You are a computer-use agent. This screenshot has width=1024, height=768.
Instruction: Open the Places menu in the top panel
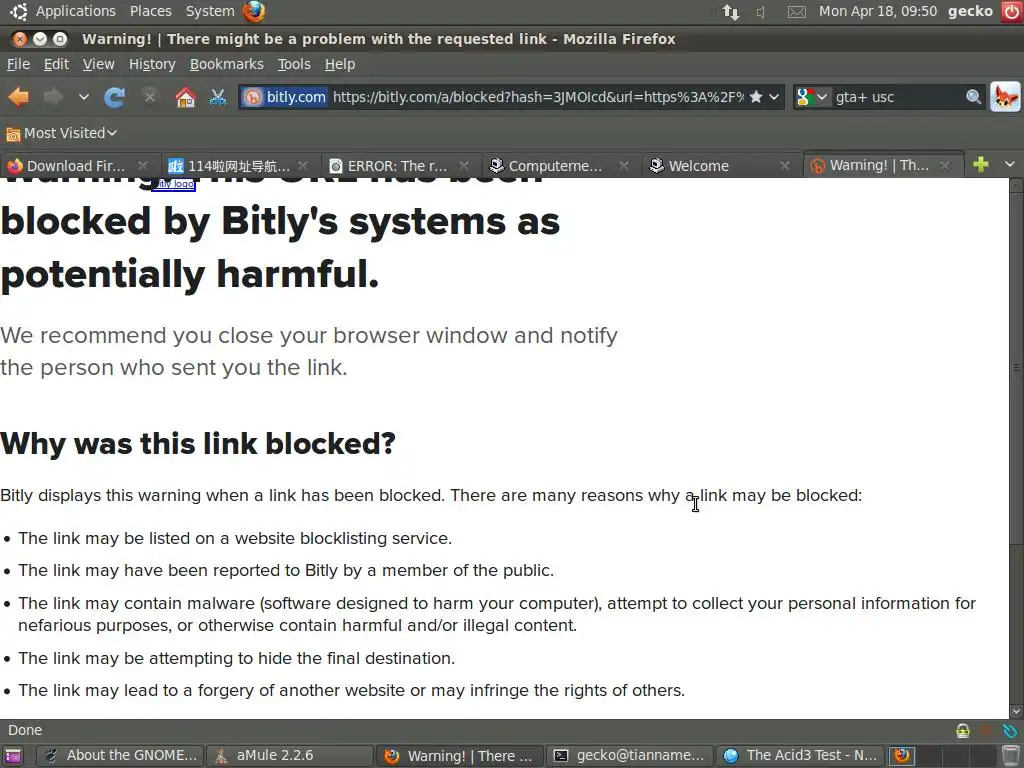(x=150, y=11)
